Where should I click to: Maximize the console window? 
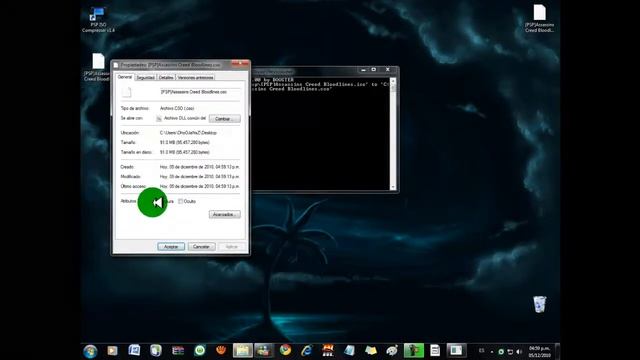tap(373, 70)
